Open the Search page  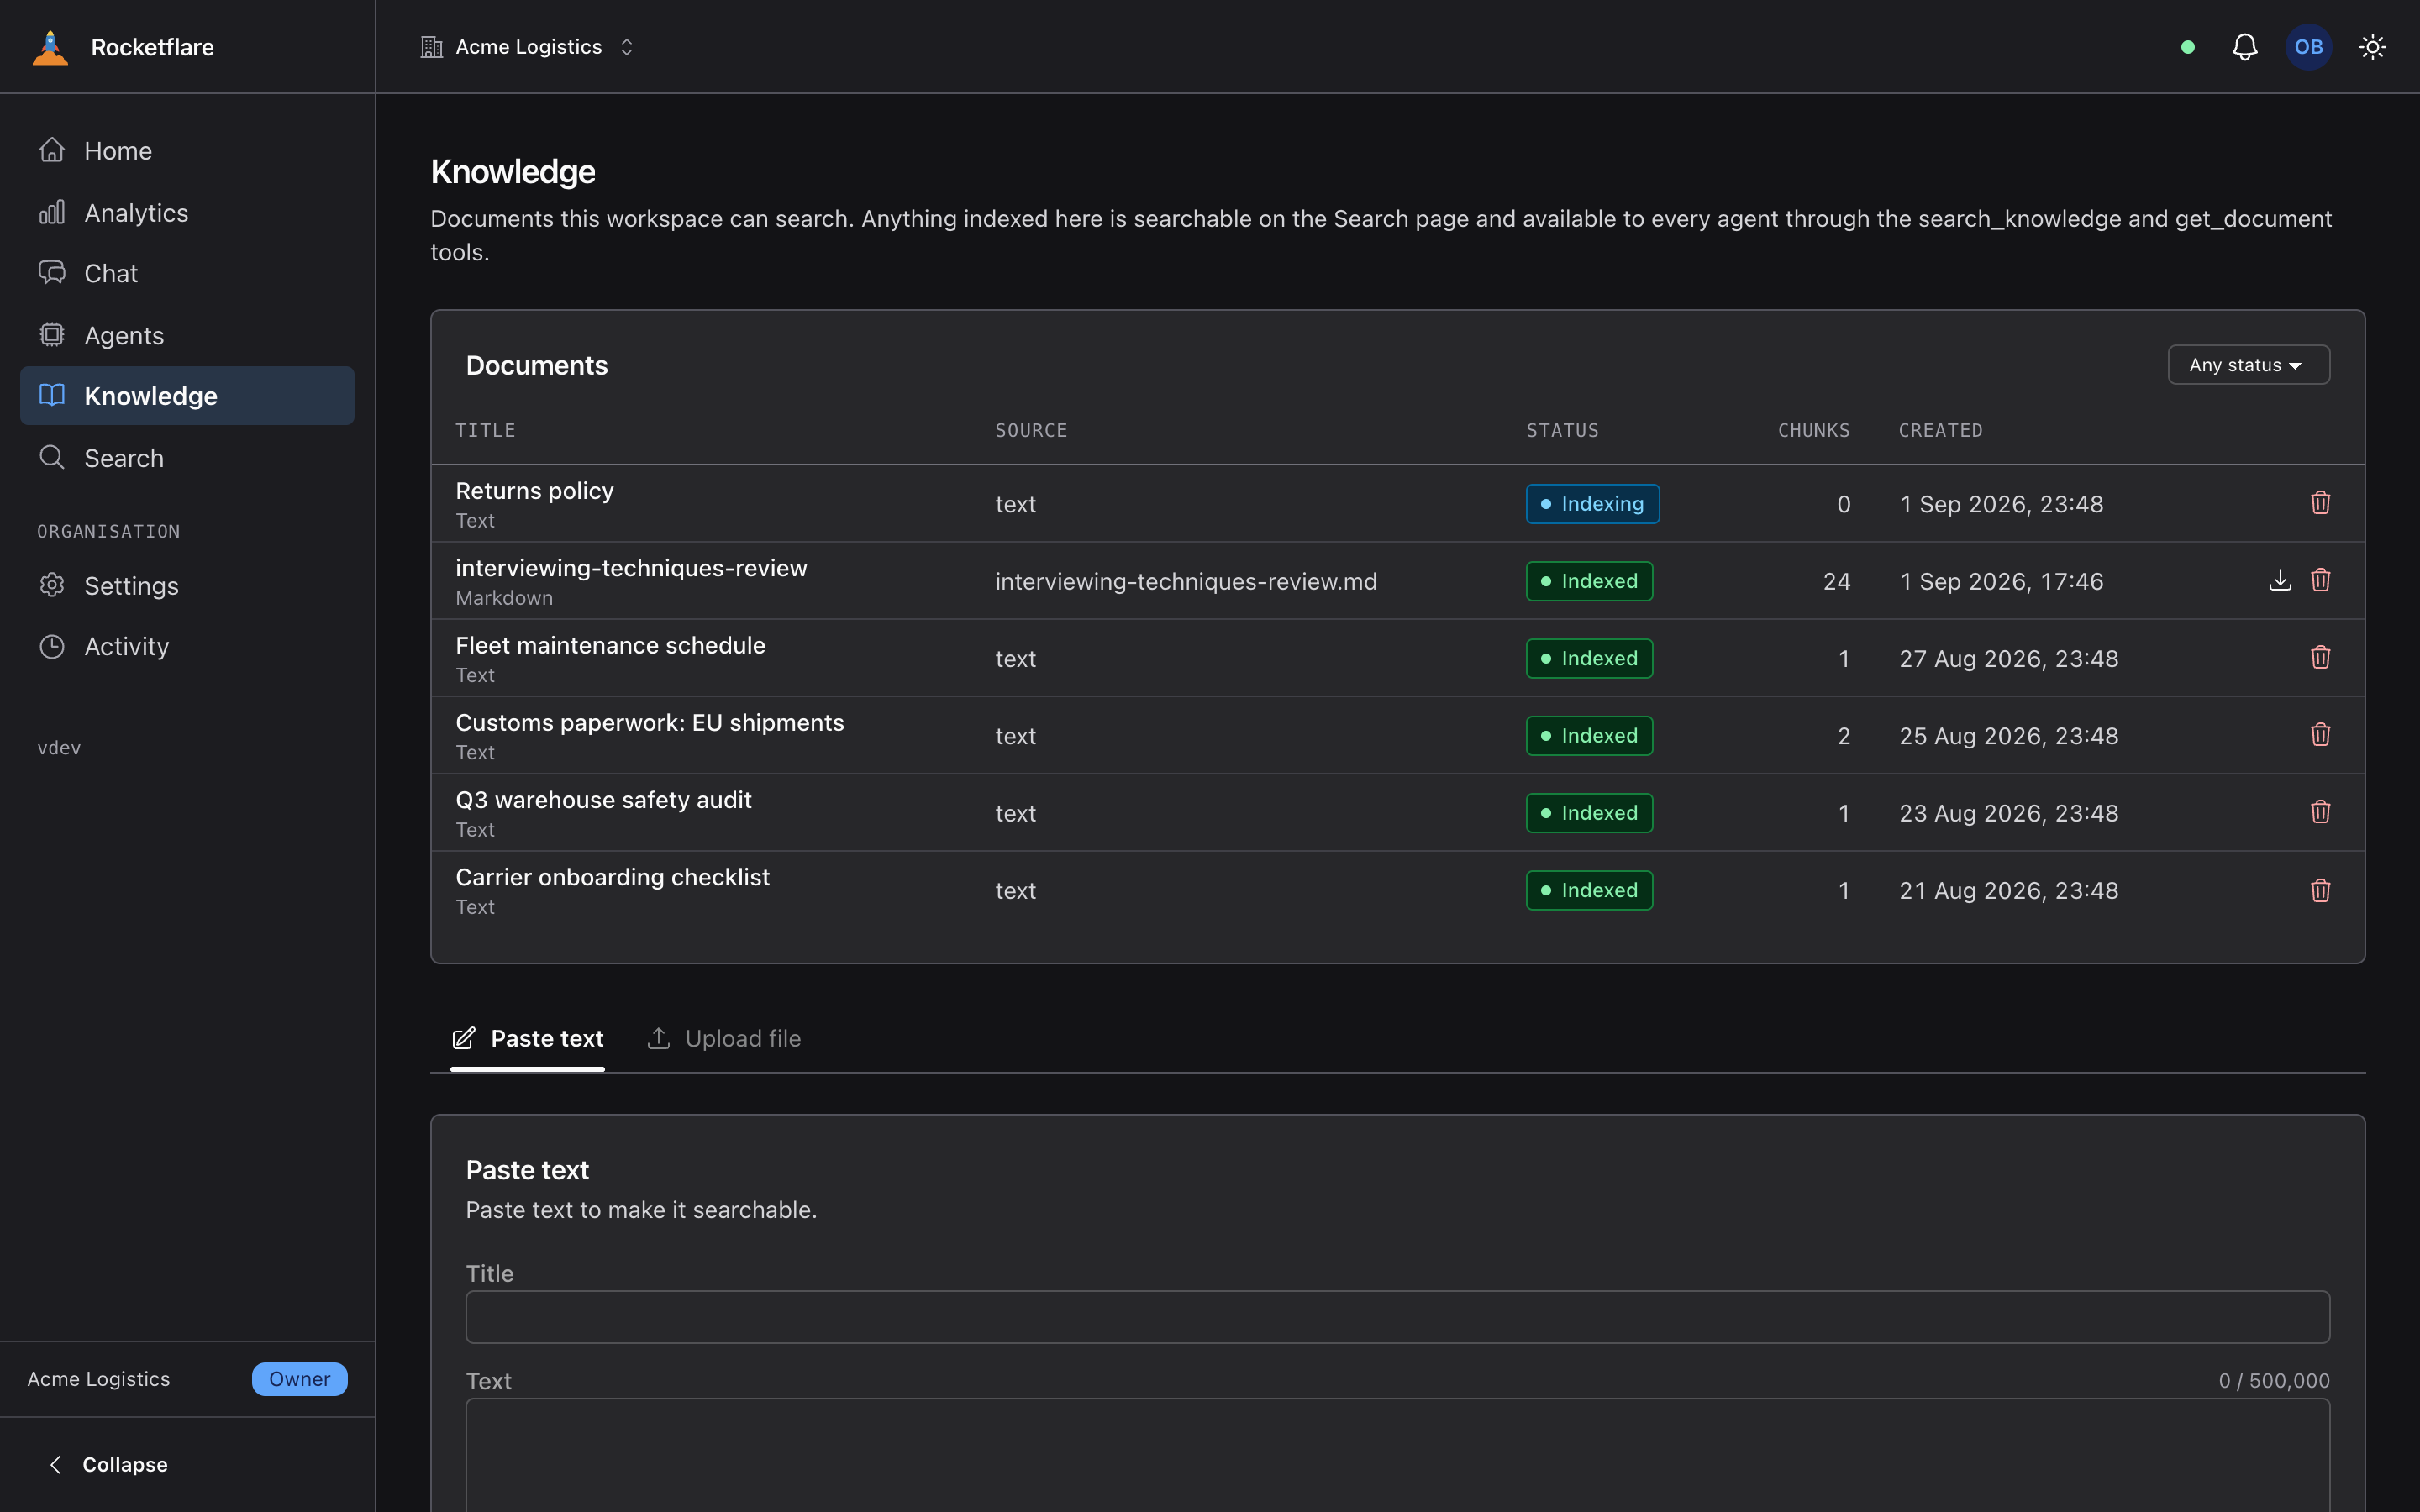click(x=187, y=458)
